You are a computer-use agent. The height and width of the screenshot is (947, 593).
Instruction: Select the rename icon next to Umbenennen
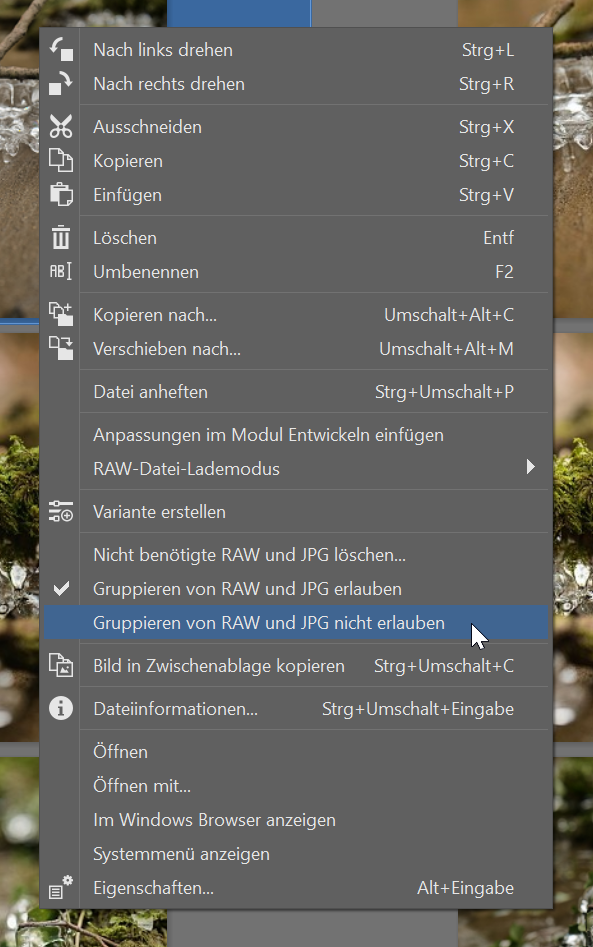tap(60, 271)
